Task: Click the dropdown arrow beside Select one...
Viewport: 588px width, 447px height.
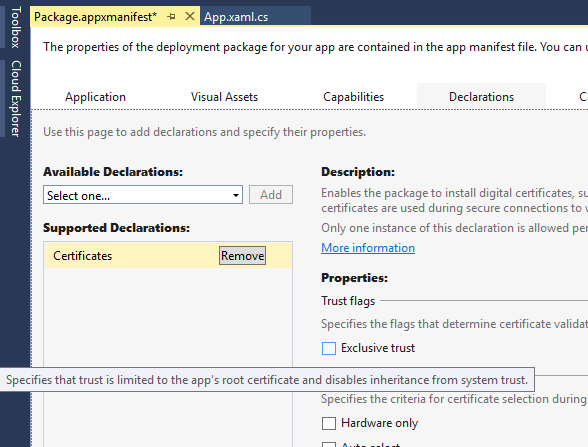Action: pyautogui.click(x=236, y=195)
